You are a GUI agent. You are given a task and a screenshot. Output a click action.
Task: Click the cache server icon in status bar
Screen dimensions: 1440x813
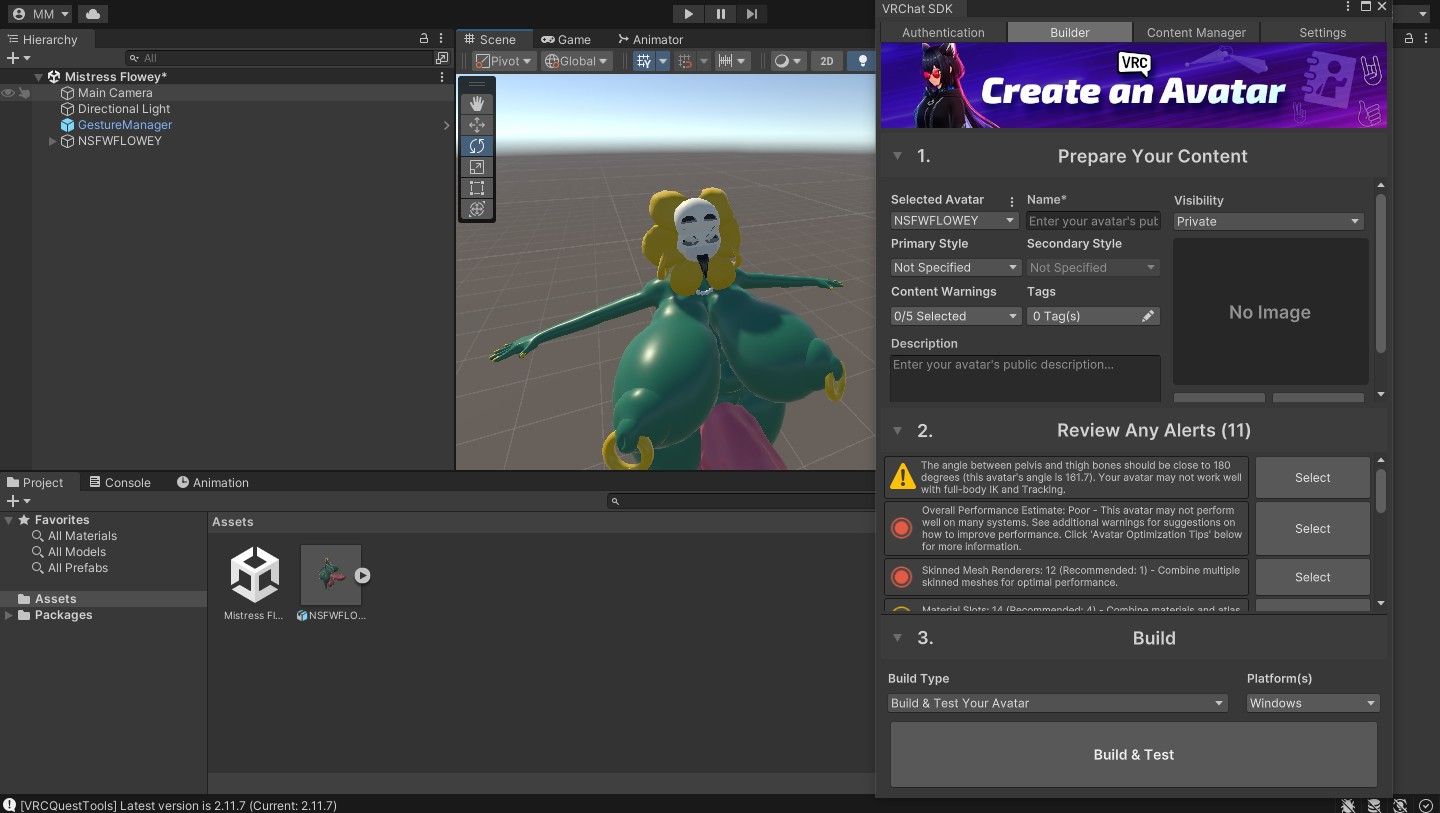coord(1375,805)
